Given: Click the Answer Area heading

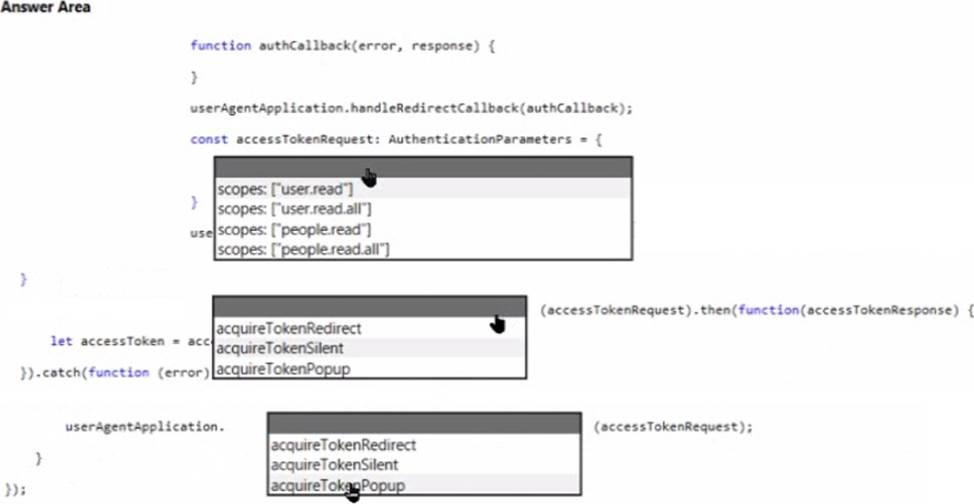Looking at the screenshot, I should pyautogui.click(x=46, y=7).
